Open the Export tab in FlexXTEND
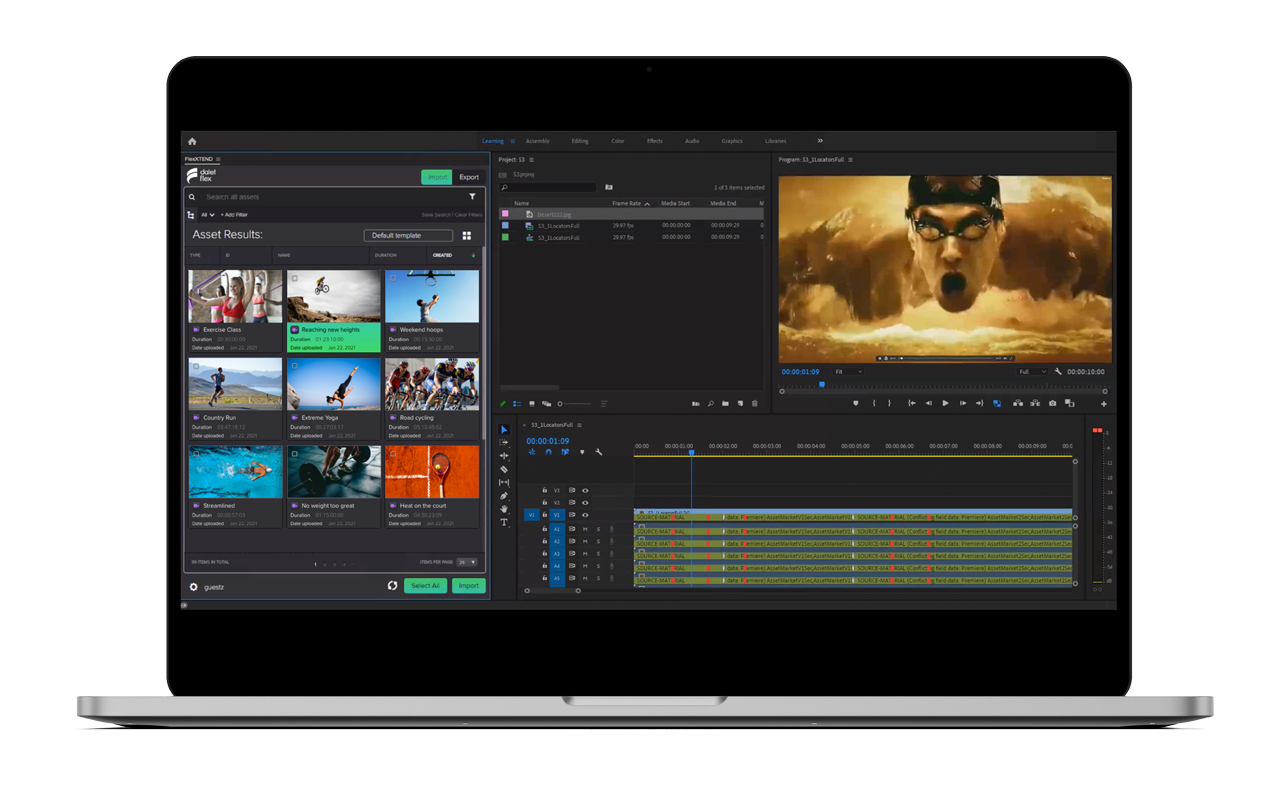1280x795 pixels. [x=469, y=177]
